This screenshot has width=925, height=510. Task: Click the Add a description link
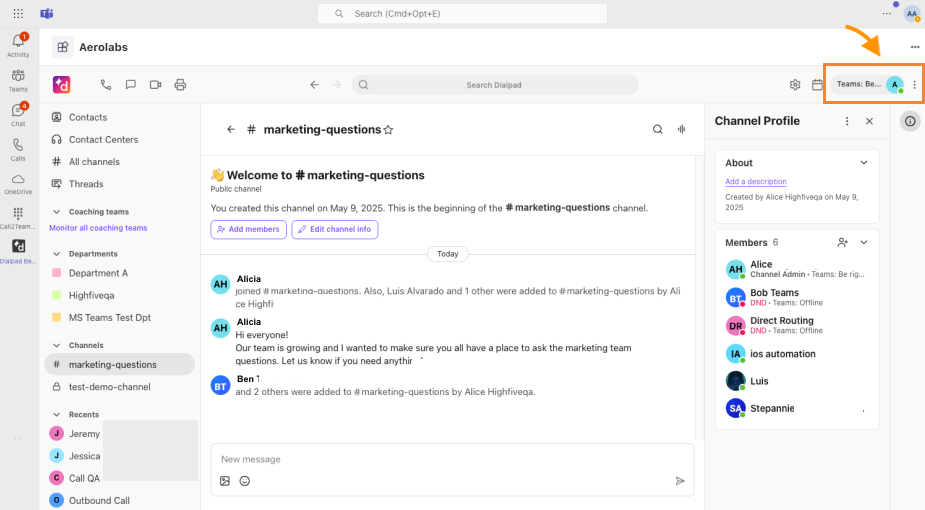coord(756,182)
